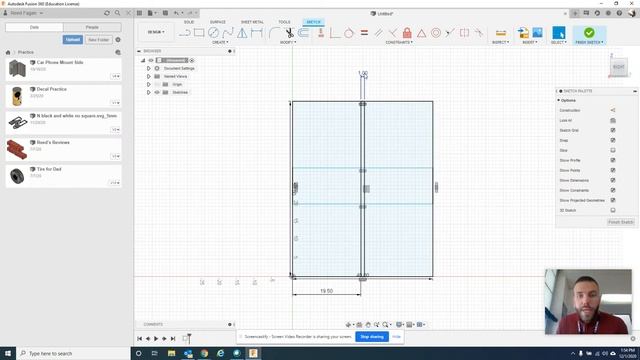Viewport: 640px width, 360px height.
Task: Open the Design workspace dropdown
Action: 156,32
